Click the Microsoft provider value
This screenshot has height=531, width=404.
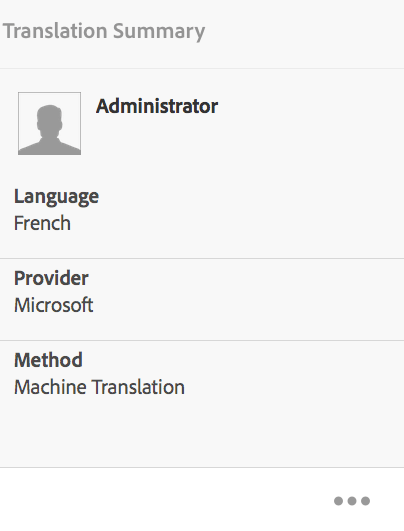click(x=54, y=305)
